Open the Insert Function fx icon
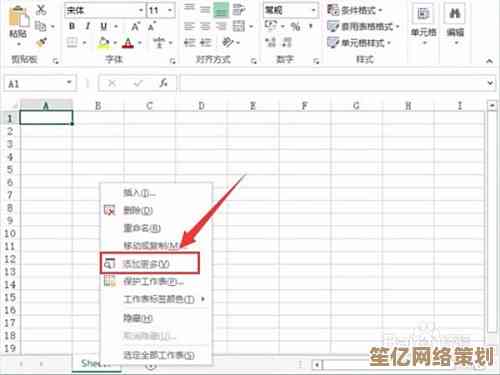Viewport: 500px width, 375px height. tap(163, 83)
